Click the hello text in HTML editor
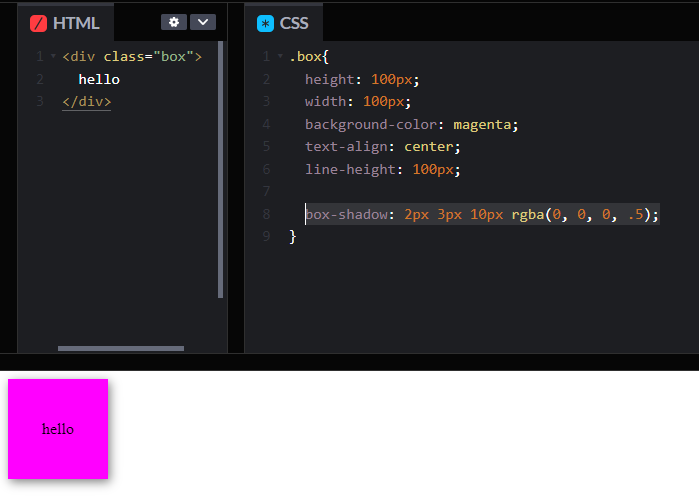Screen dimensions: 699x504 [99, 79]
